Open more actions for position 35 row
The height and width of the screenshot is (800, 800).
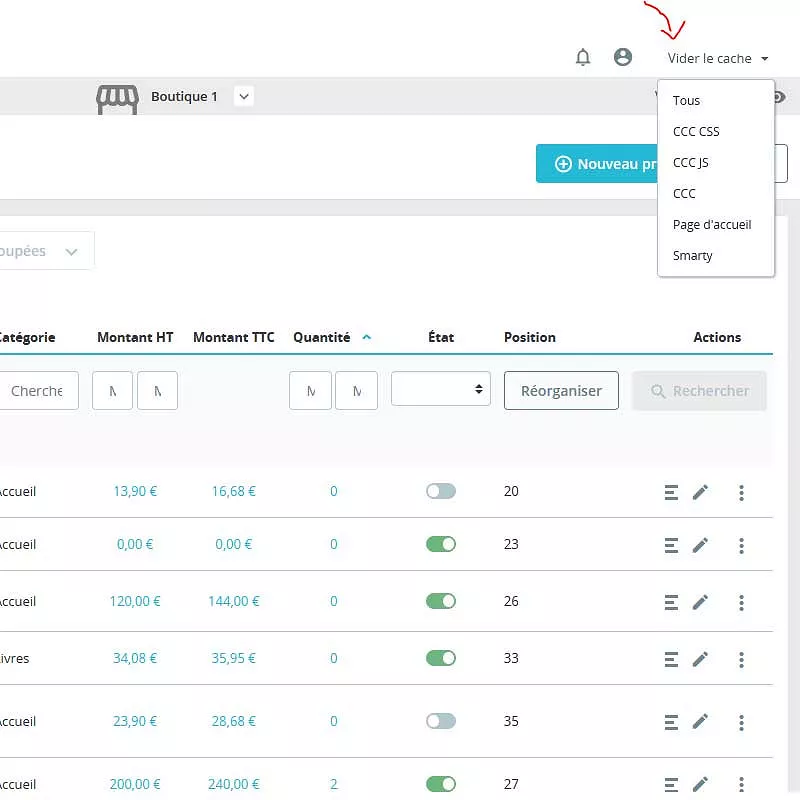click(741, 722)
